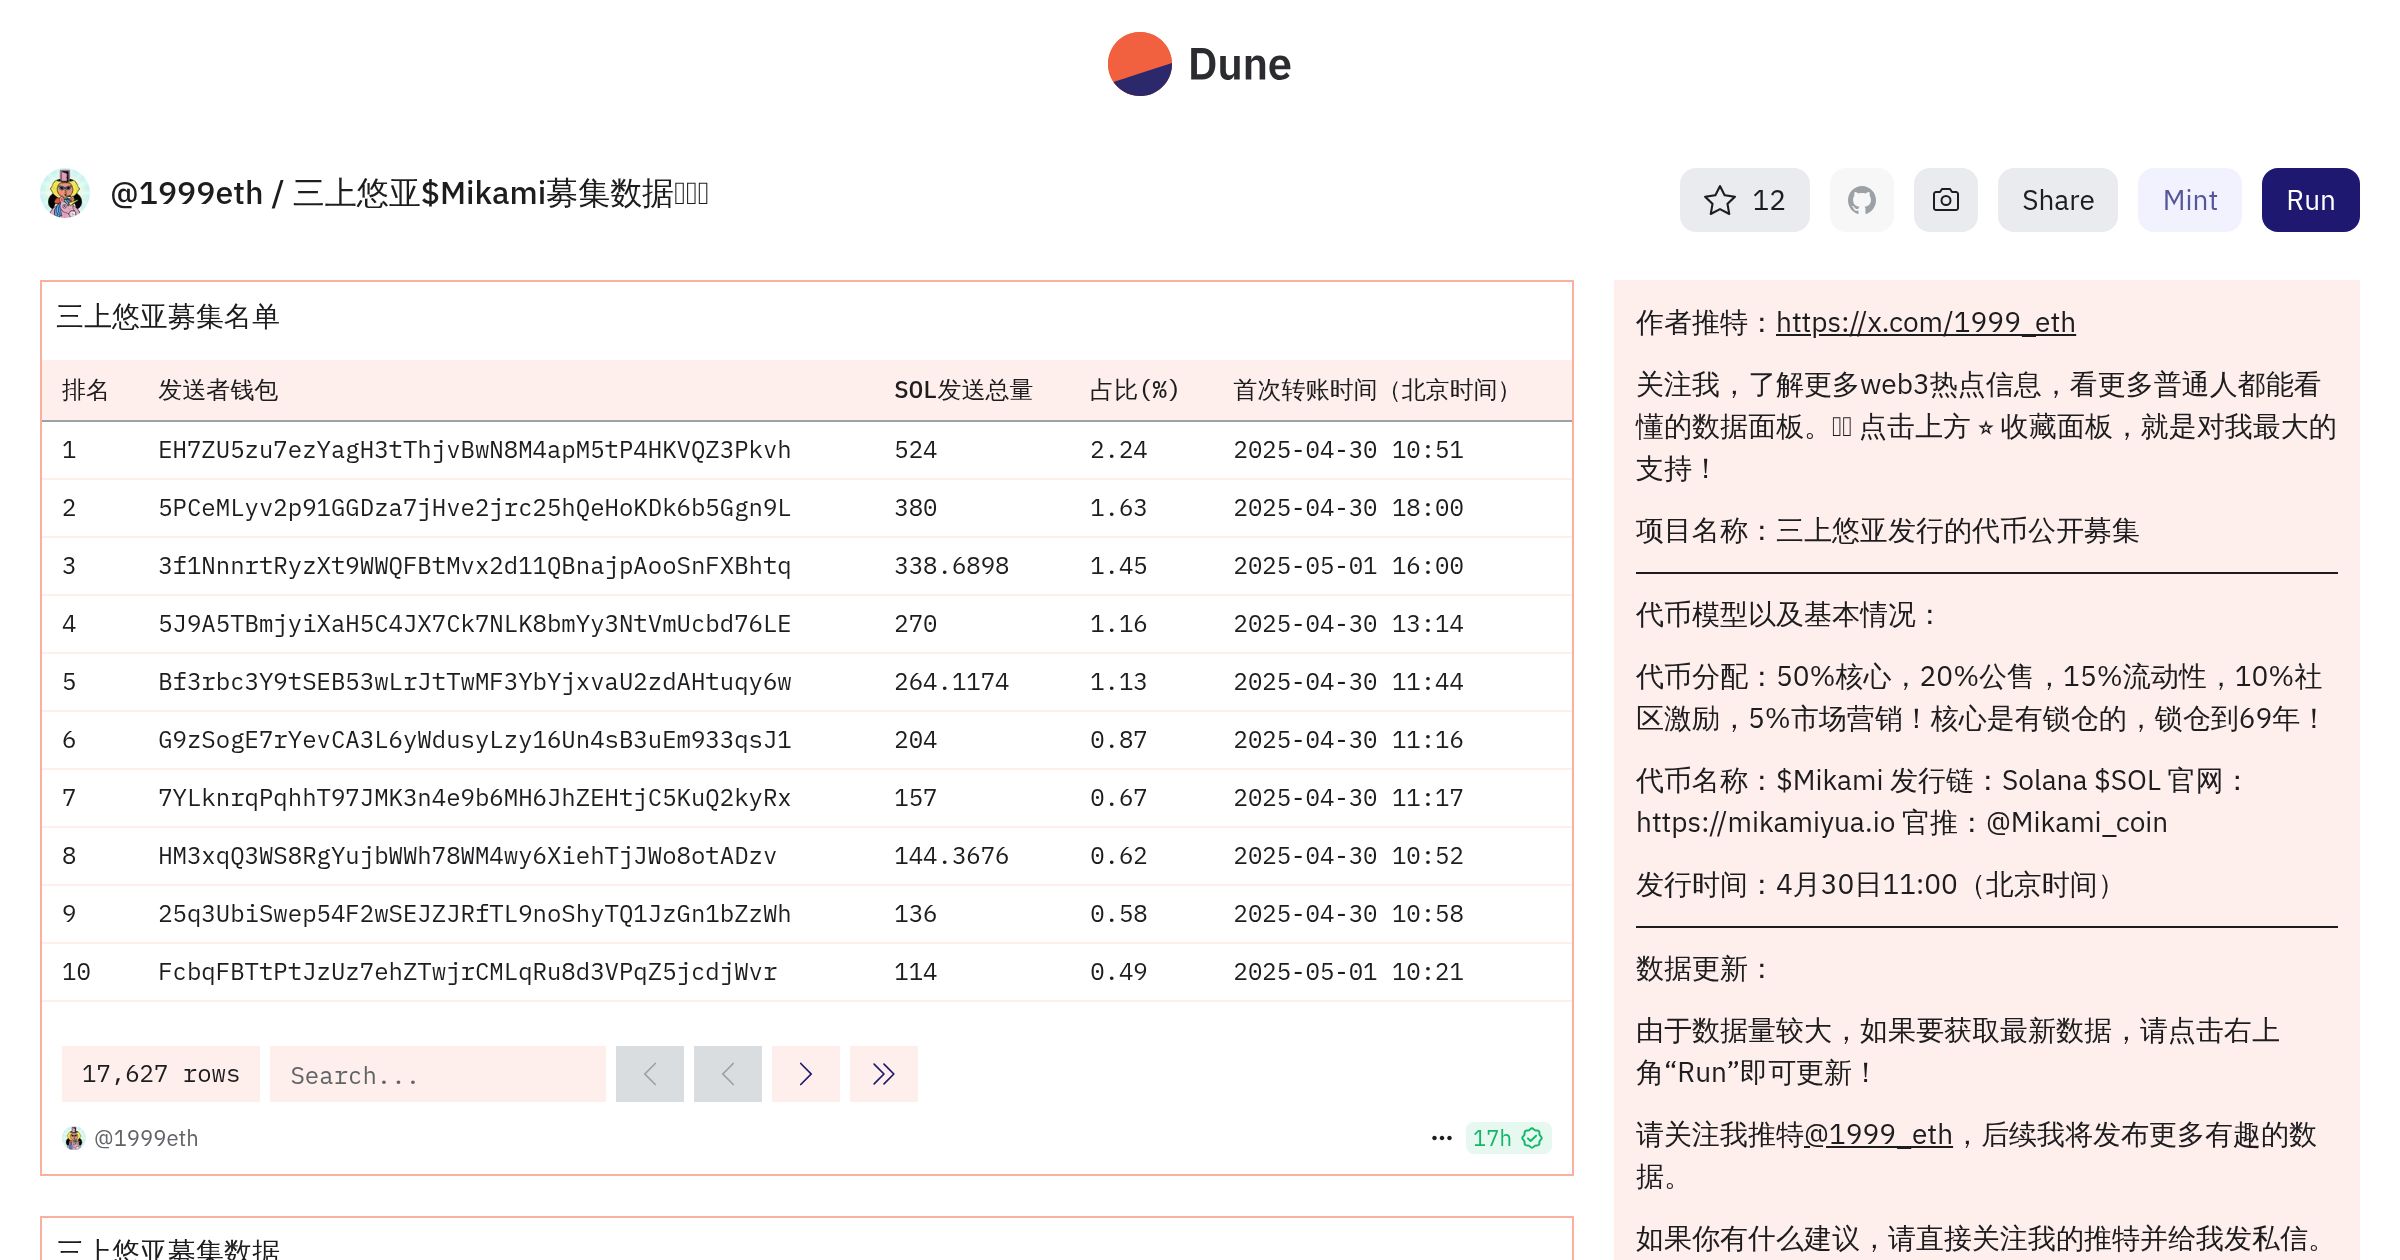The width and height of the screenshot is (2400, 1260).
Task: Open the author Twitter link x.com/1999_eth
Action: pos(1925,322)
